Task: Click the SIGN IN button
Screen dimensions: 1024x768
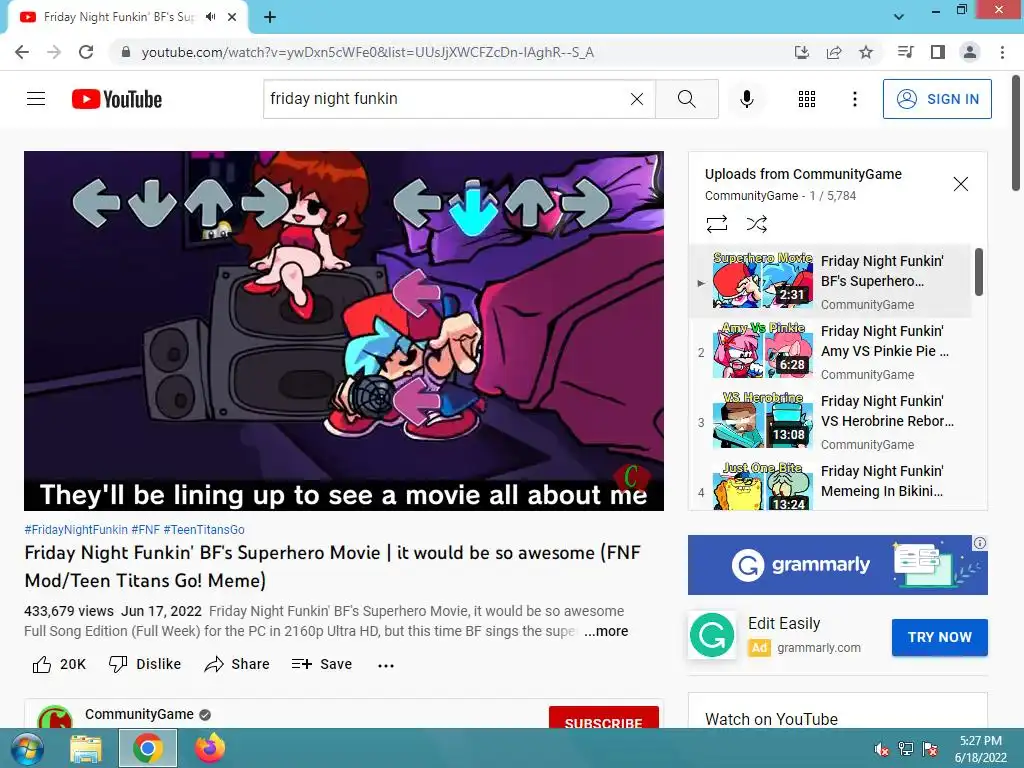Action: [x=936, y=99]
